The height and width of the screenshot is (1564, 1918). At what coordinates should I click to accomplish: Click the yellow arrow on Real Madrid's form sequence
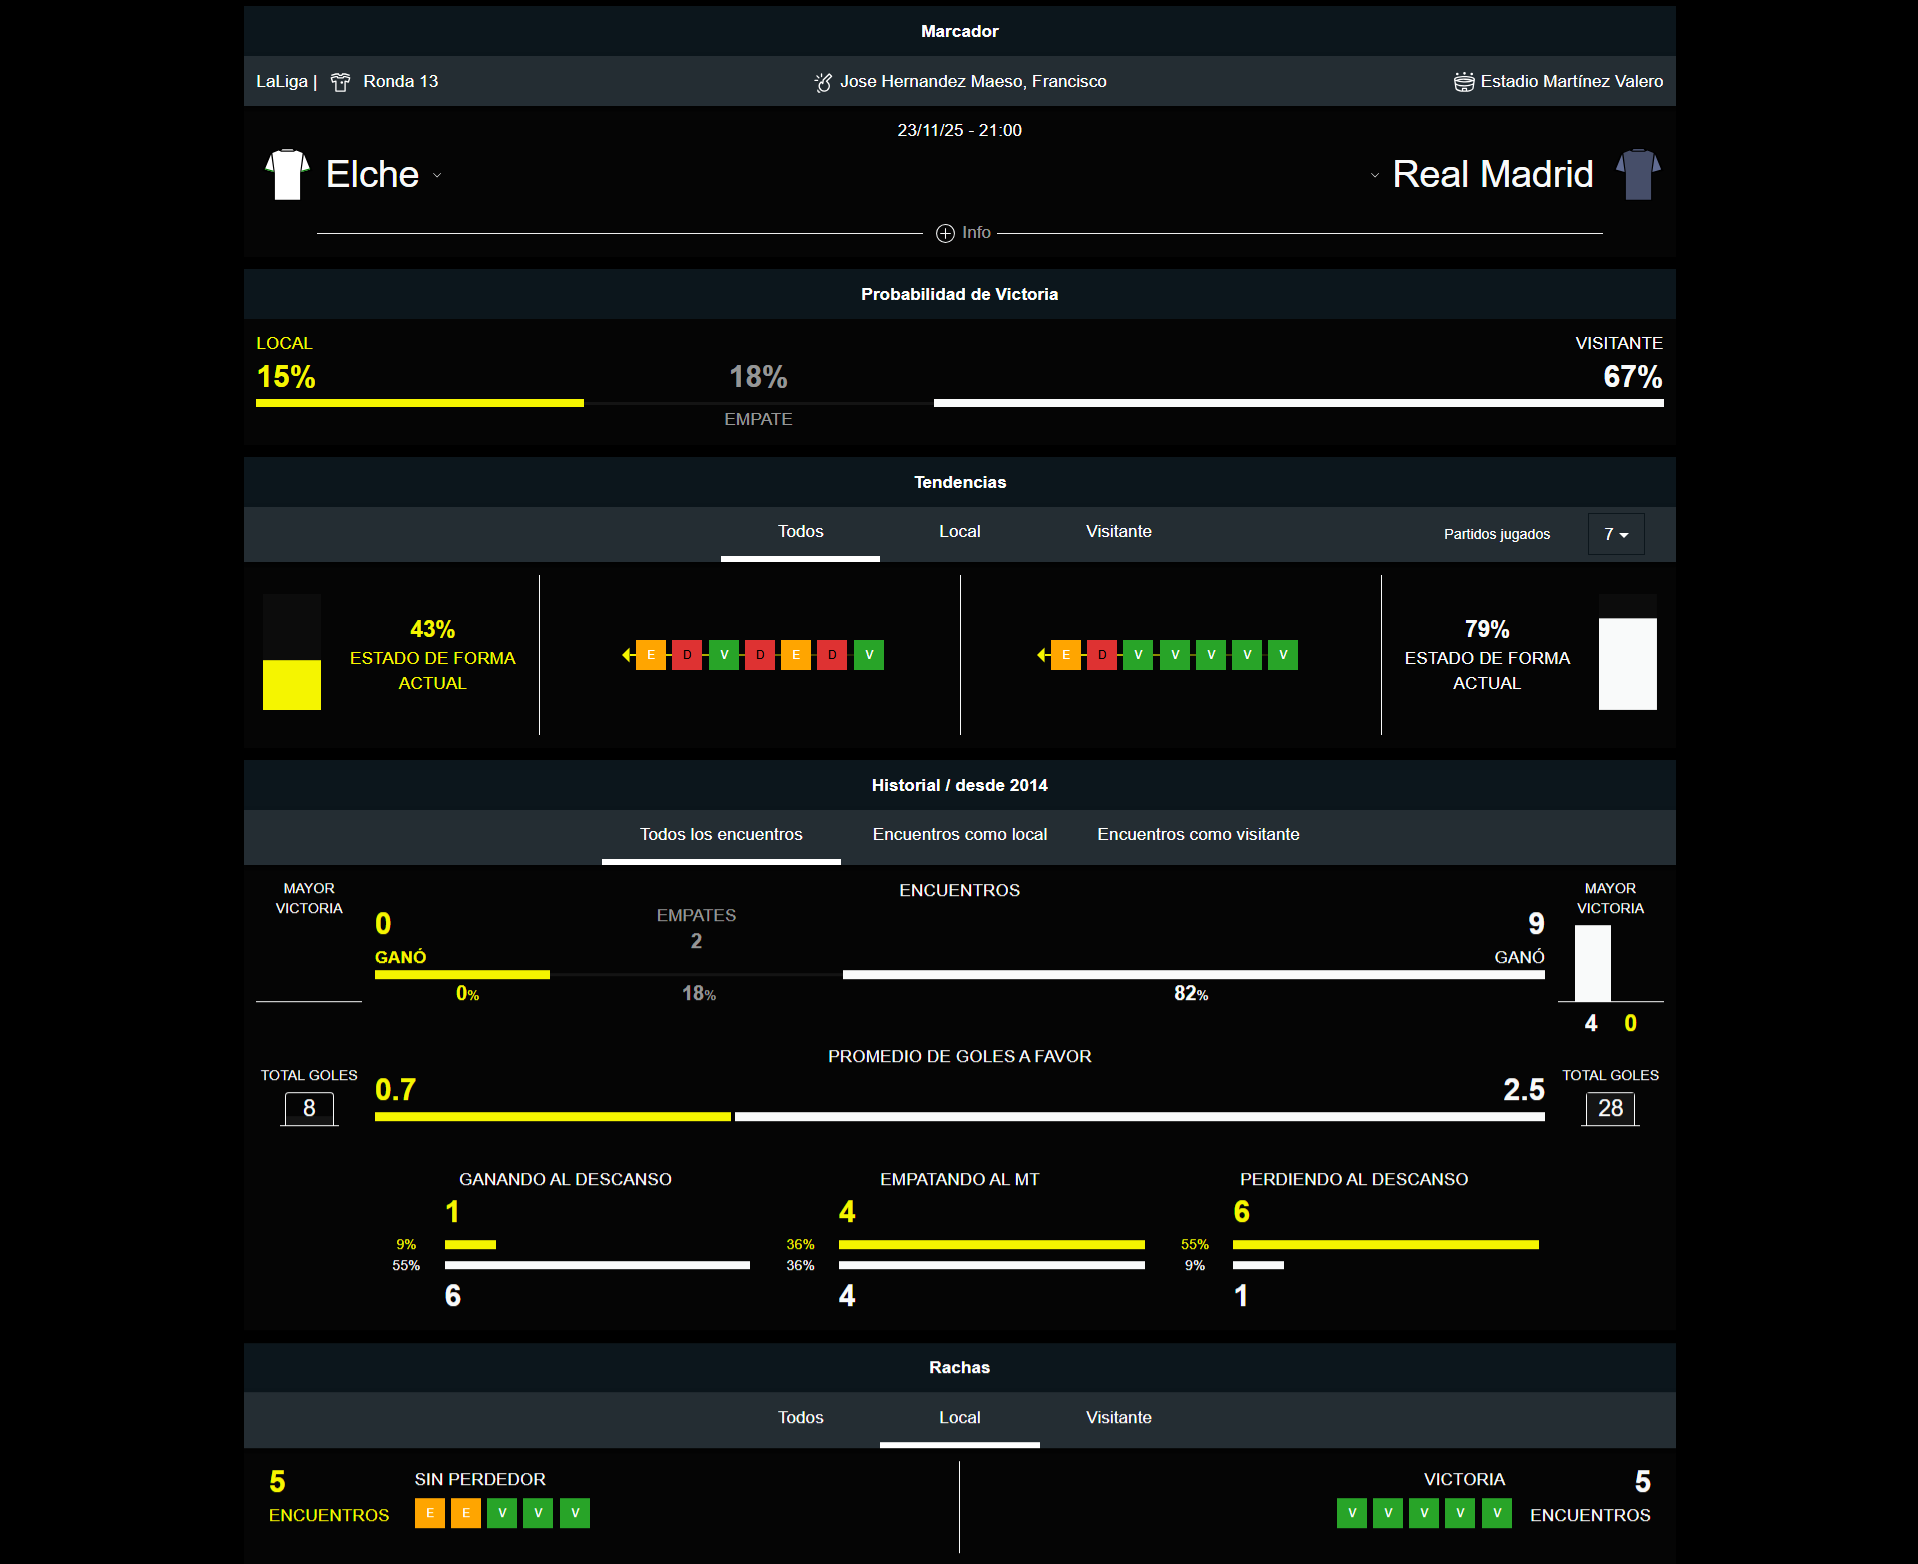click(x=1042, y=655)
